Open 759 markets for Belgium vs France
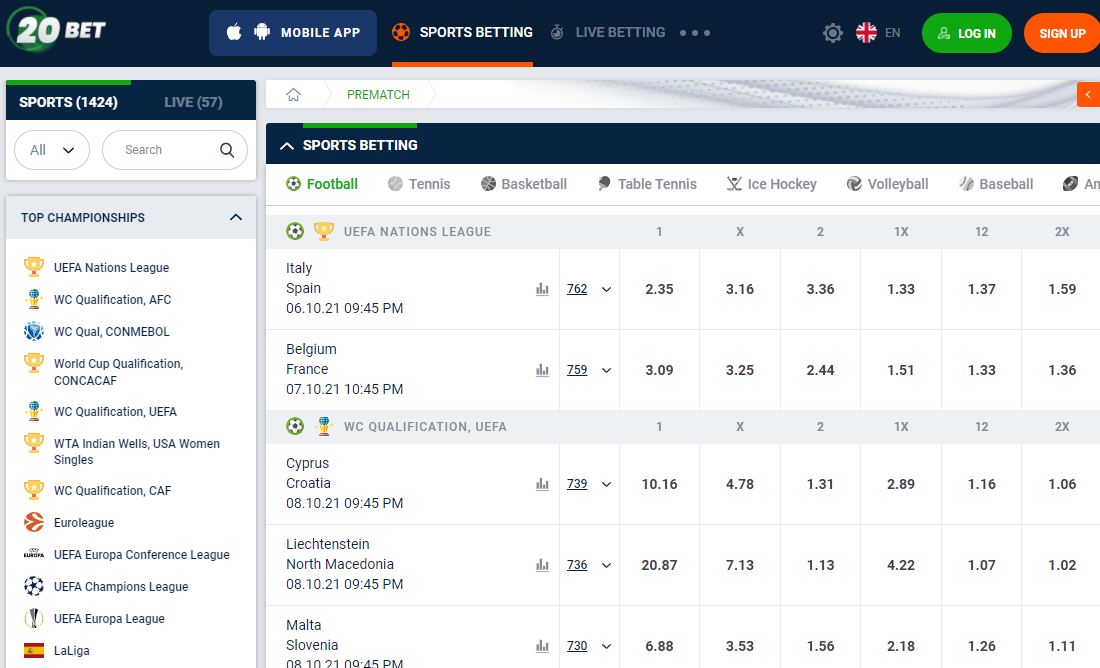Screen dimensions: 1100x668 click(x=577, y=370)
